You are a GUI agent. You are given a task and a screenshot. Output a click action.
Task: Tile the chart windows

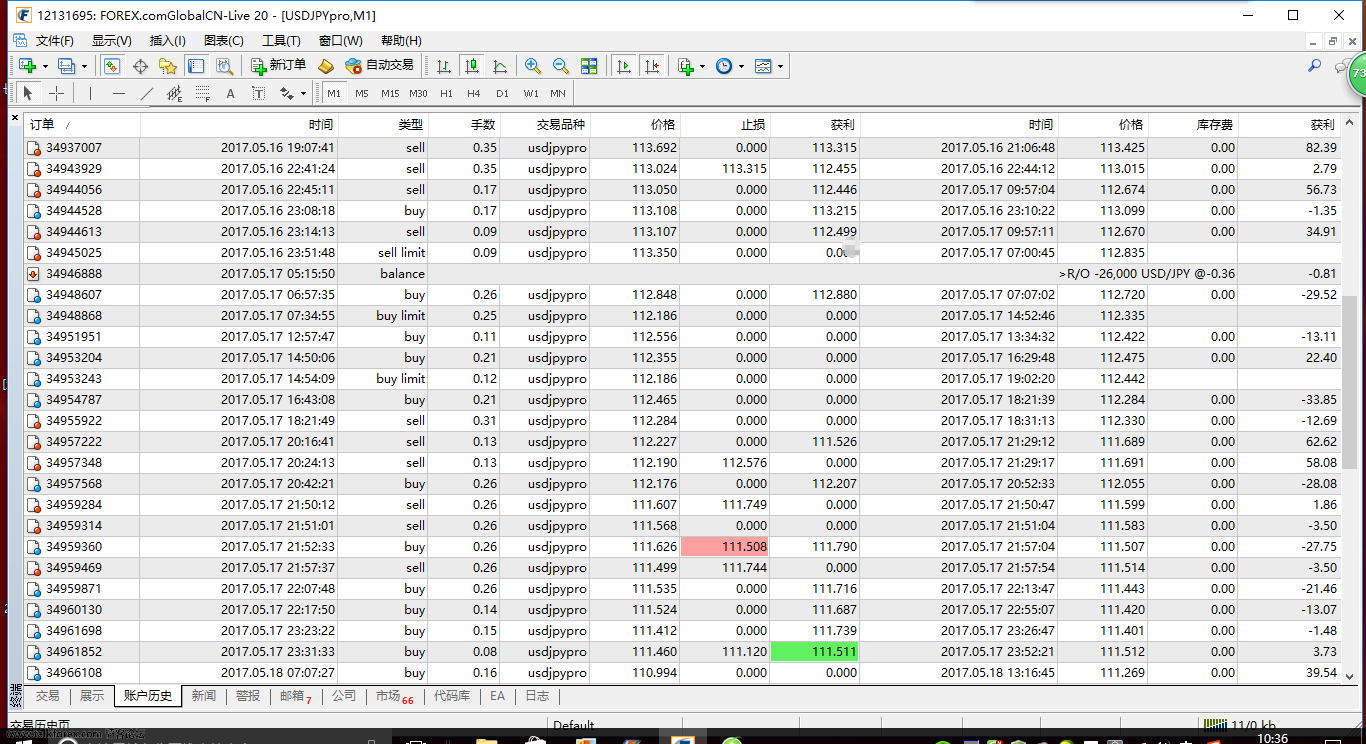tap(589, 66)
